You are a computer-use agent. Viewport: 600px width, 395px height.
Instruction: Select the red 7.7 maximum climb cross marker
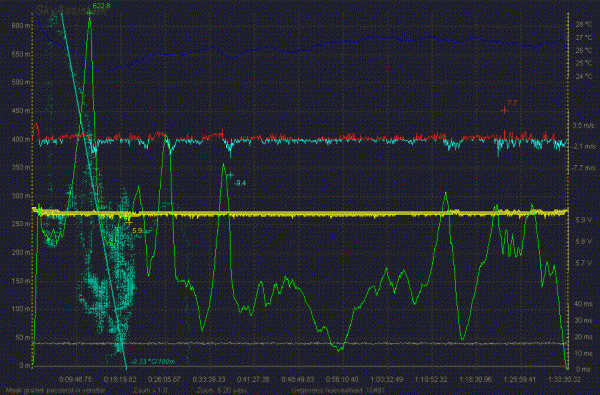(505, 111)
